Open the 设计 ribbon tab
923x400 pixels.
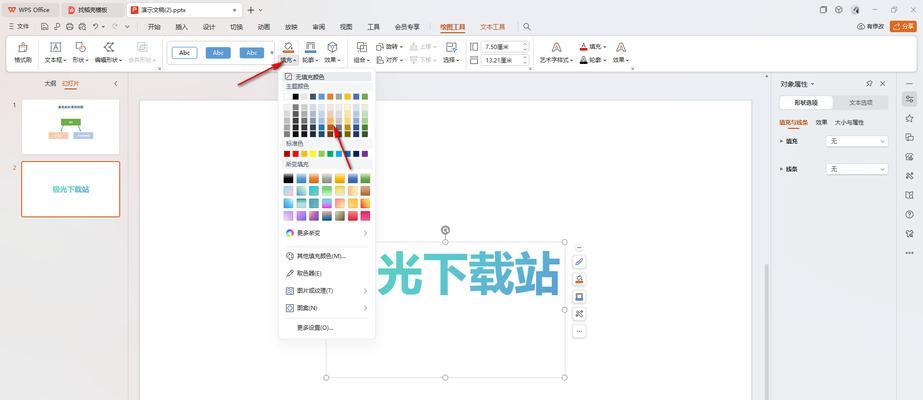tap(209, 26)
